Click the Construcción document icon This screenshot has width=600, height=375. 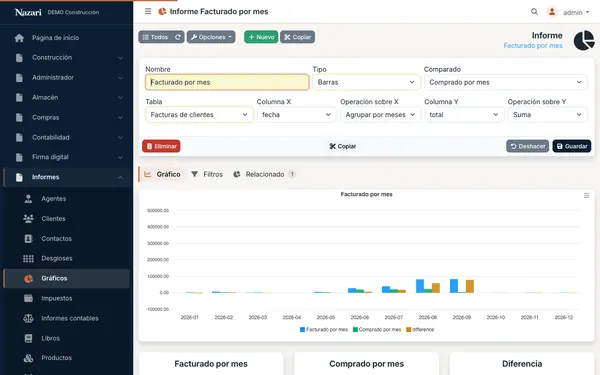pos(19,58)
